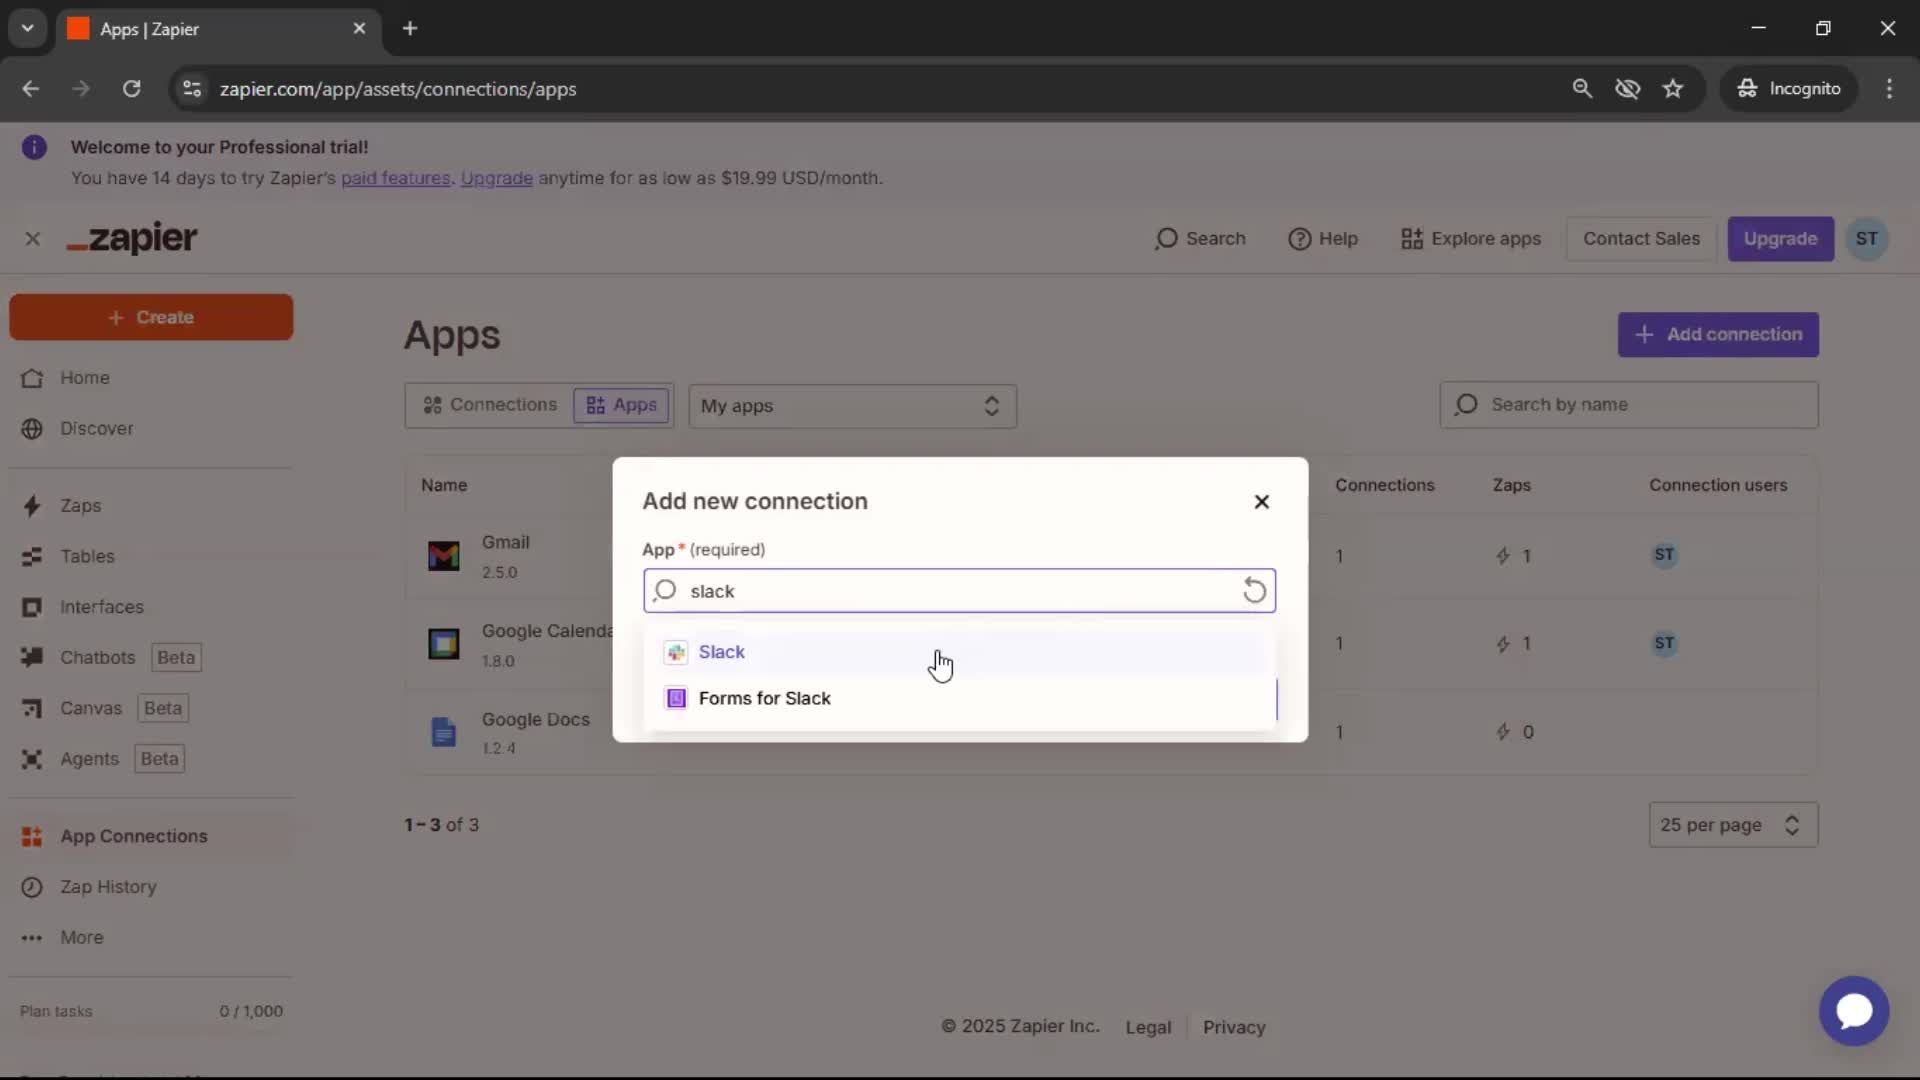Switch to the Apps tab
1920x1080 pixels.
(x=621, y=405)
